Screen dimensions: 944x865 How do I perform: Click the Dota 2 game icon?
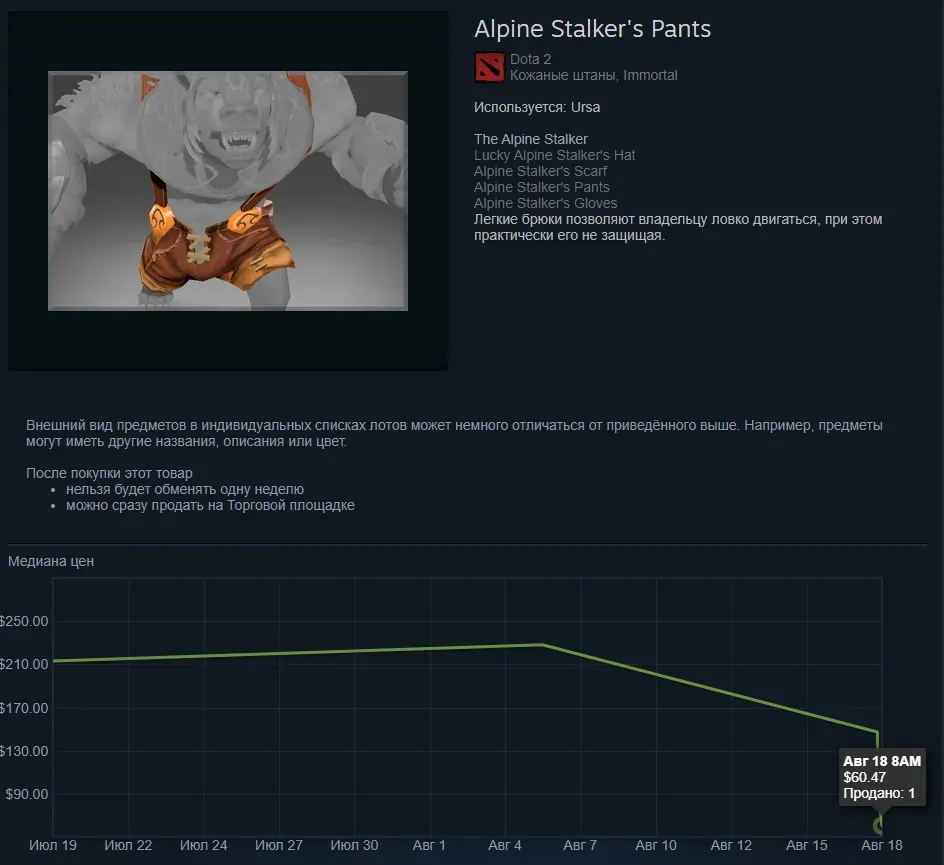pyautogui.click(x=489, y=67)
